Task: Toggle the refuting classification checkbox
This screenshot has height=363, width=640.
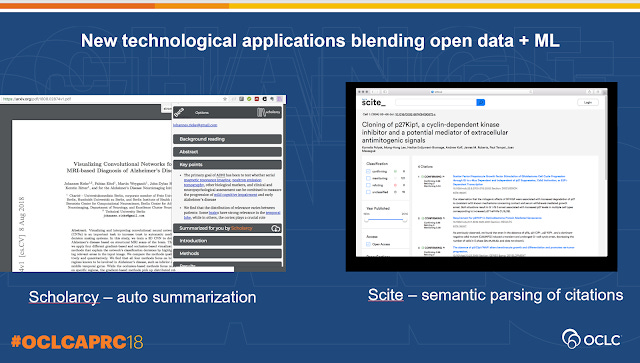Action: coord(368,185)
